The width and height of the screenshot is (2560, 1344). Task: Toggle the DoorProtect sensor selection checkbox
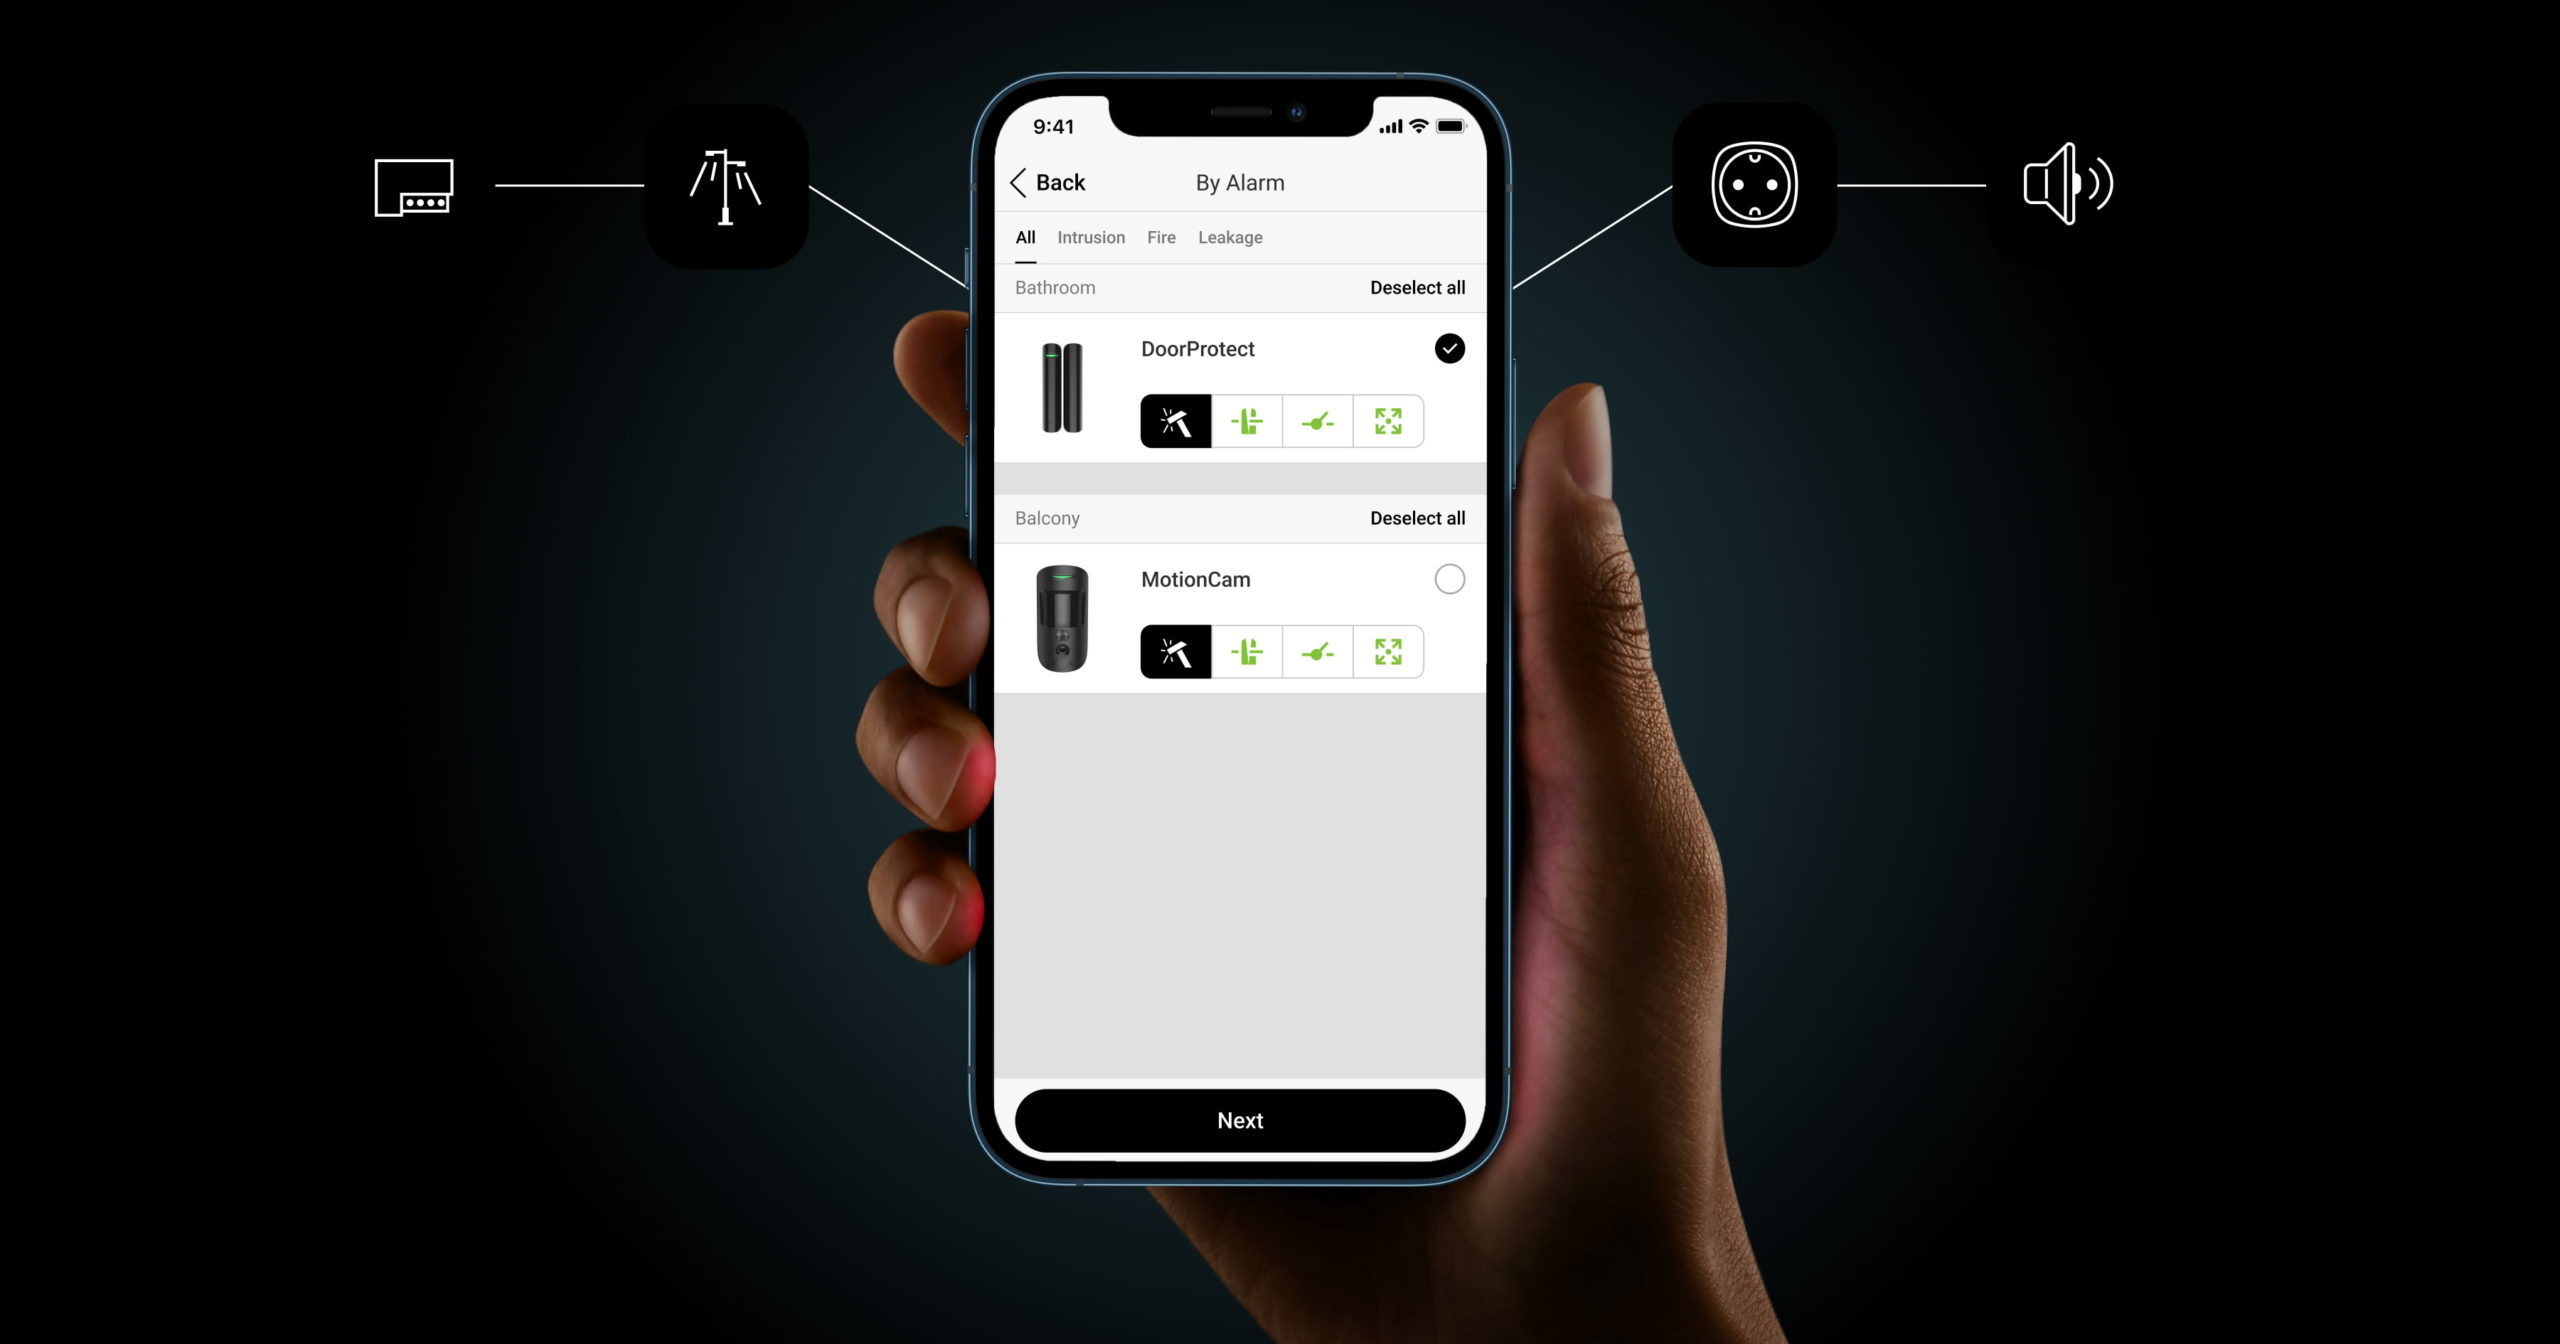[x=1448, y=349]
